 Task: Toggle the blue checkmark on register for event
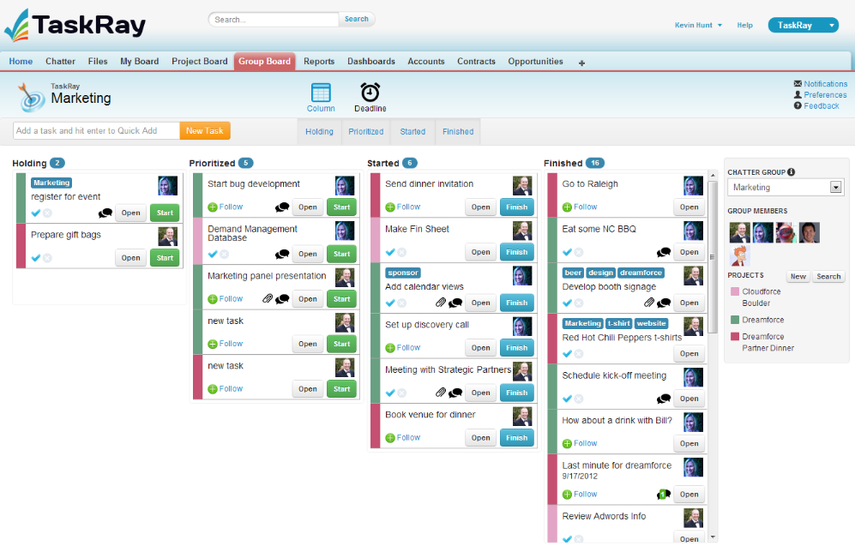tap(36, 213)
